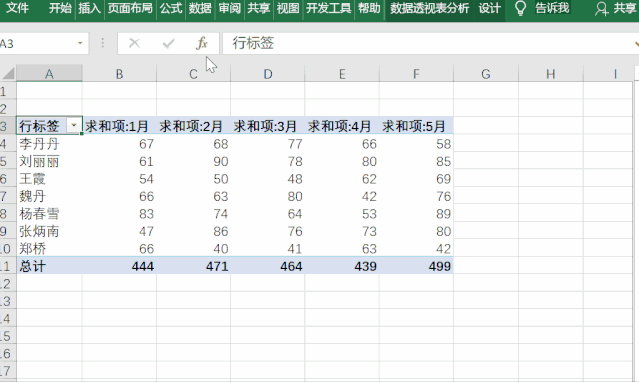The image size is (639, 382).
Task: Click the select-all corner triangle
Action: point(8,73)
